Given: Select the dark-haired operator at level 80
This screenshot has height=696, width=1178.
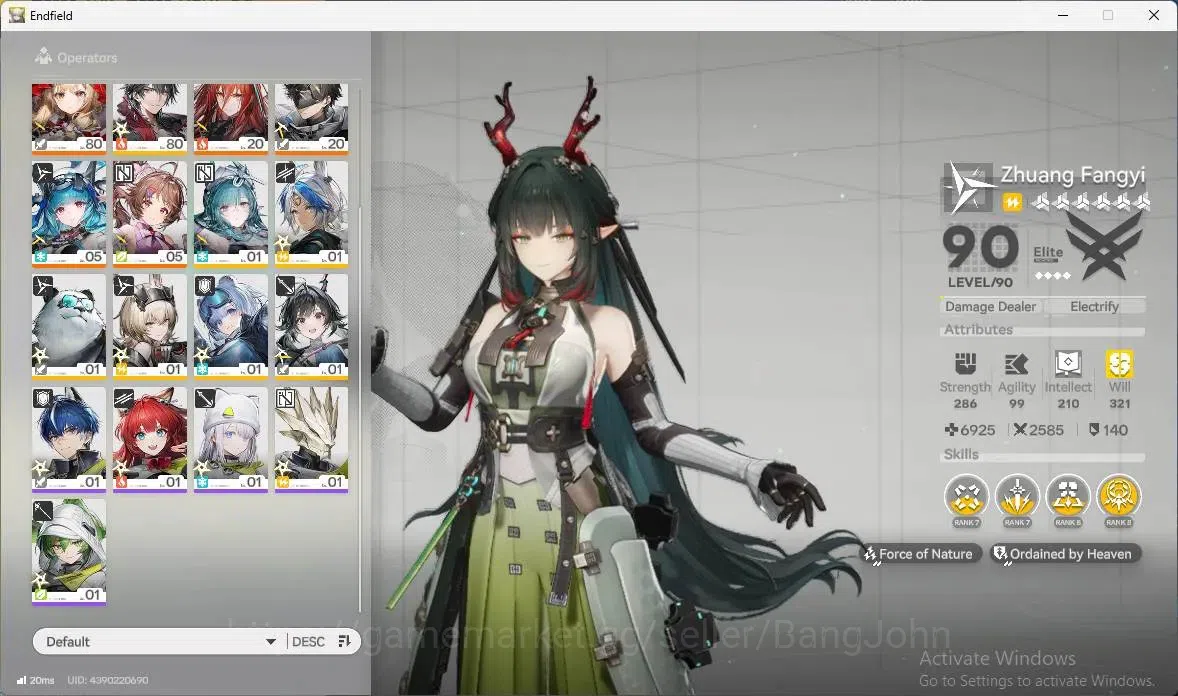Looking at the screenshot, I should pos(150,118).
